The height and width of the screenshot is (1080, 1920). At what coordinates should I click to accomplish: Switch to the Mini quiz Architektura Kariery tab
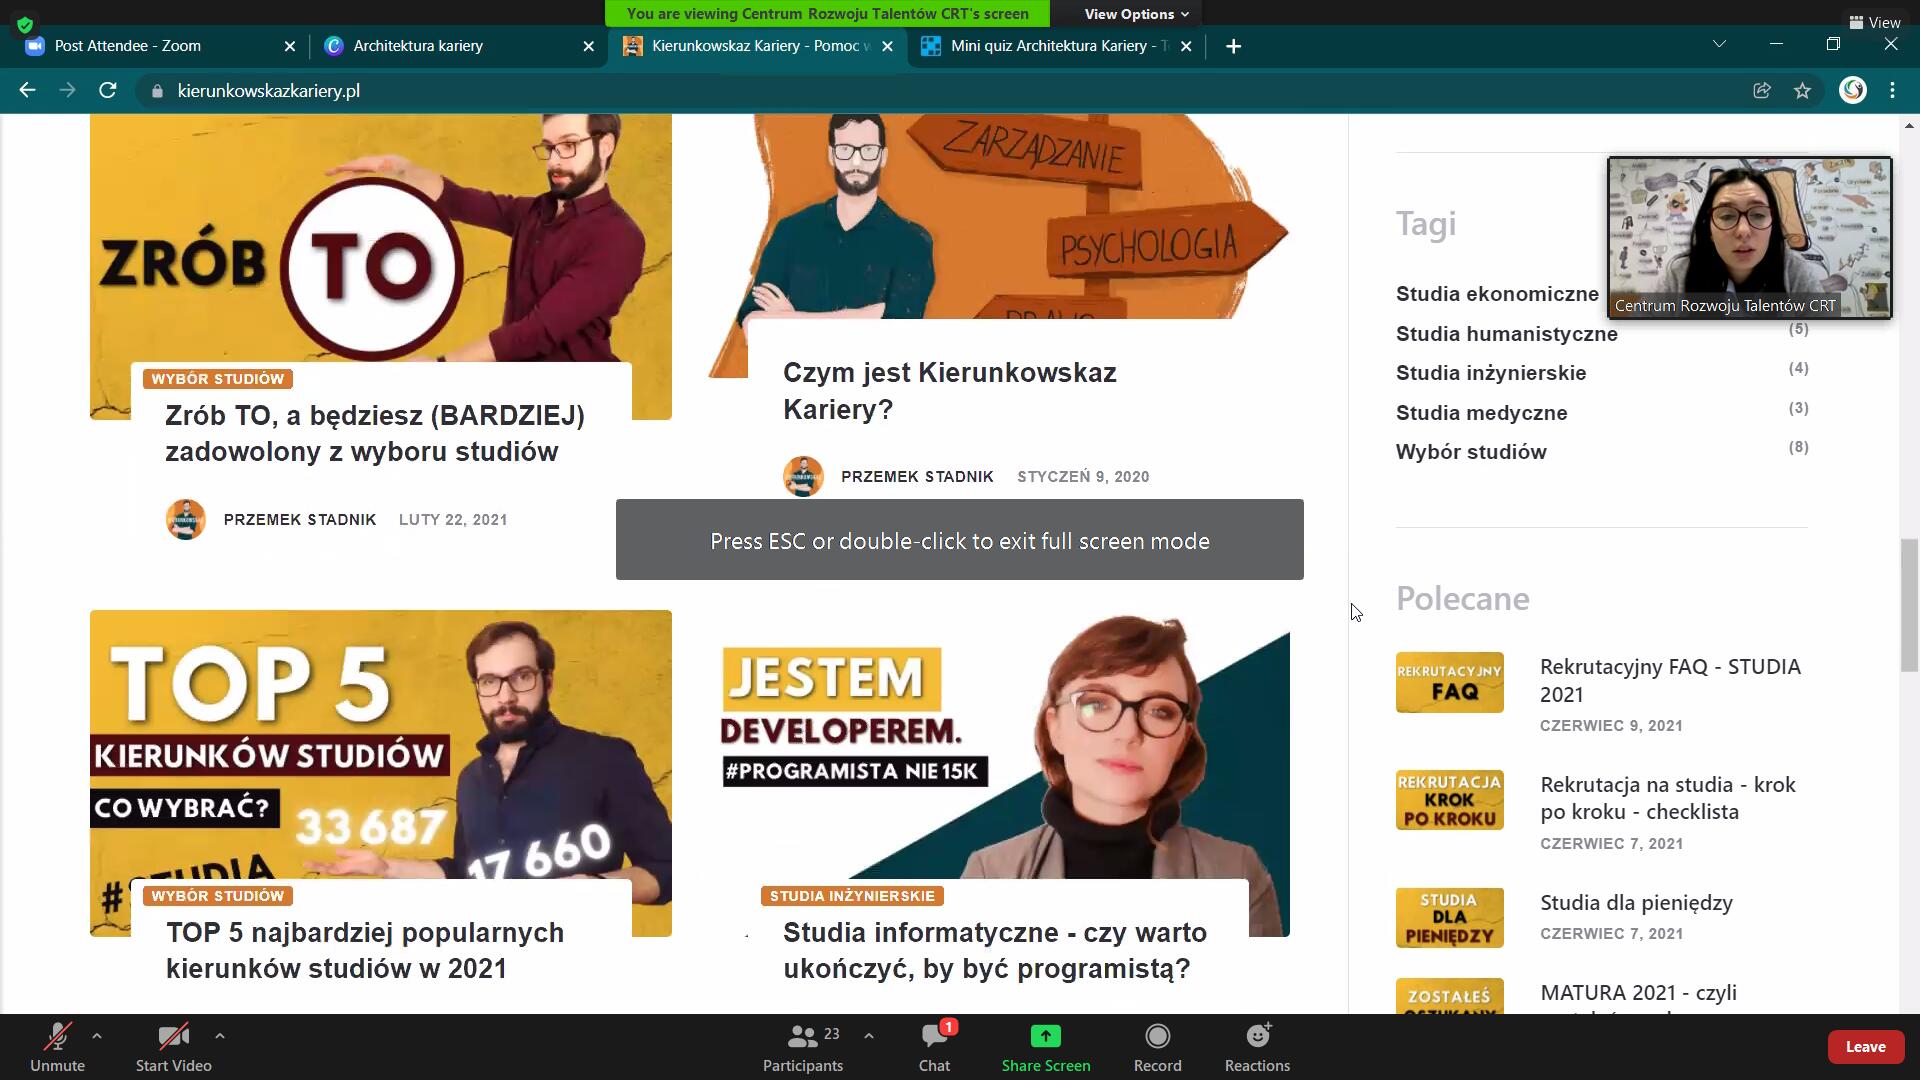[x=1048, y=46]
